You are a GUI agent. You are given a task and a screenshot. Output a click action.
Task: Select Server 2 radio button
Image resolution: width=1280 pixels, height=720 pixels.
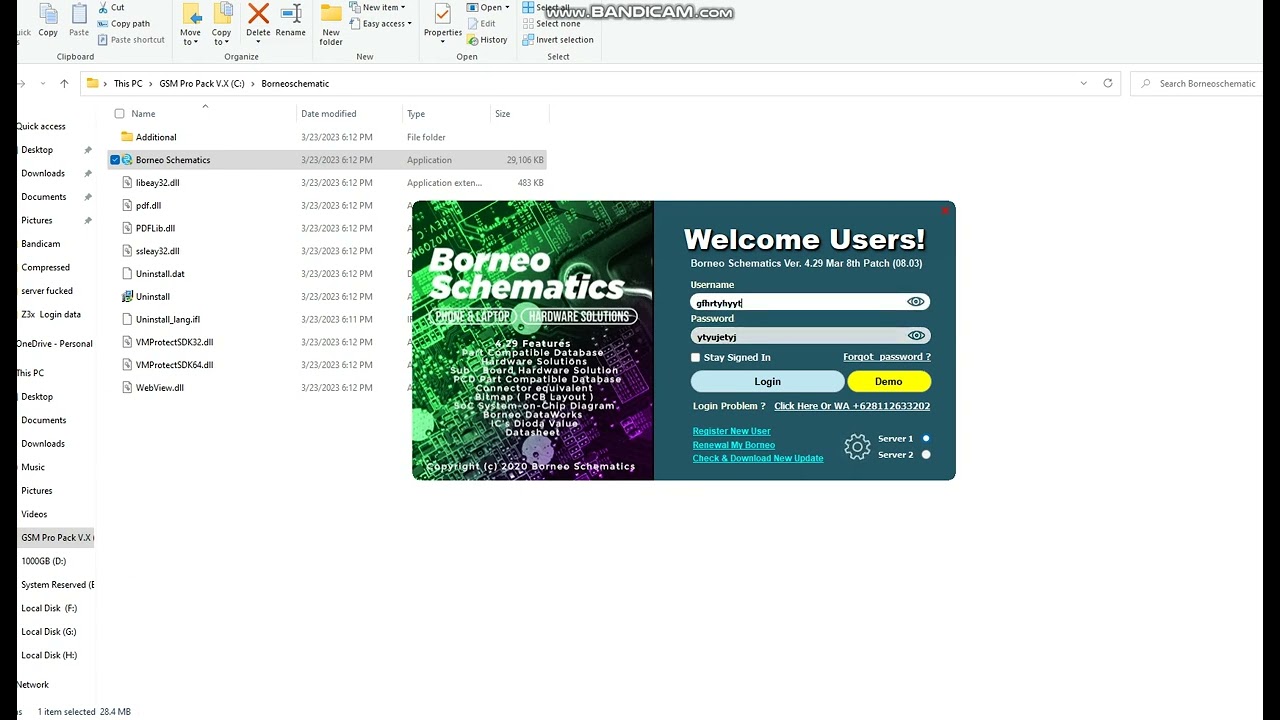tap(926, 454)
